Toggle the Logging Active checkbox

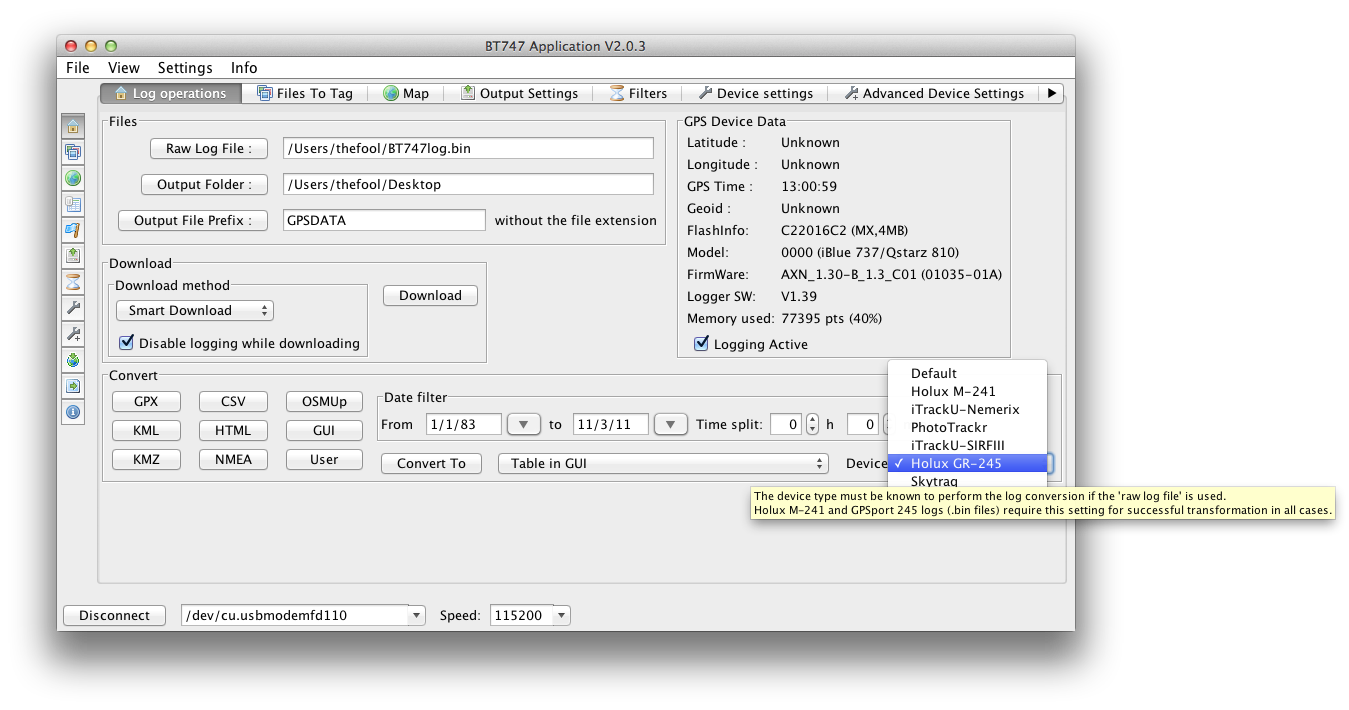(702, 344)
